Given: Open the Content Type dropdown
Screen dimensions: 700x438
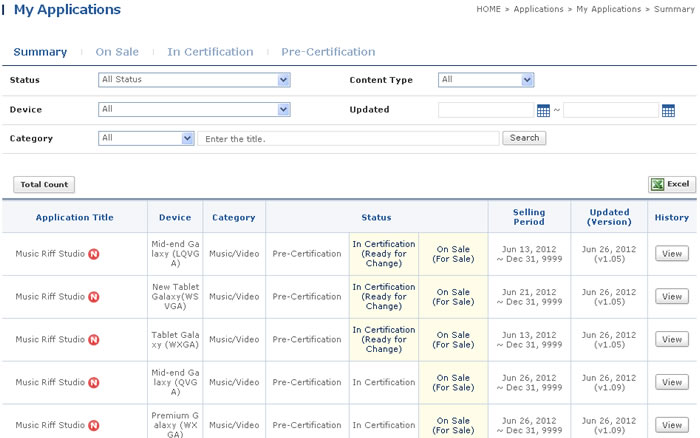Looking at the screenshot, I should point(486,80).
